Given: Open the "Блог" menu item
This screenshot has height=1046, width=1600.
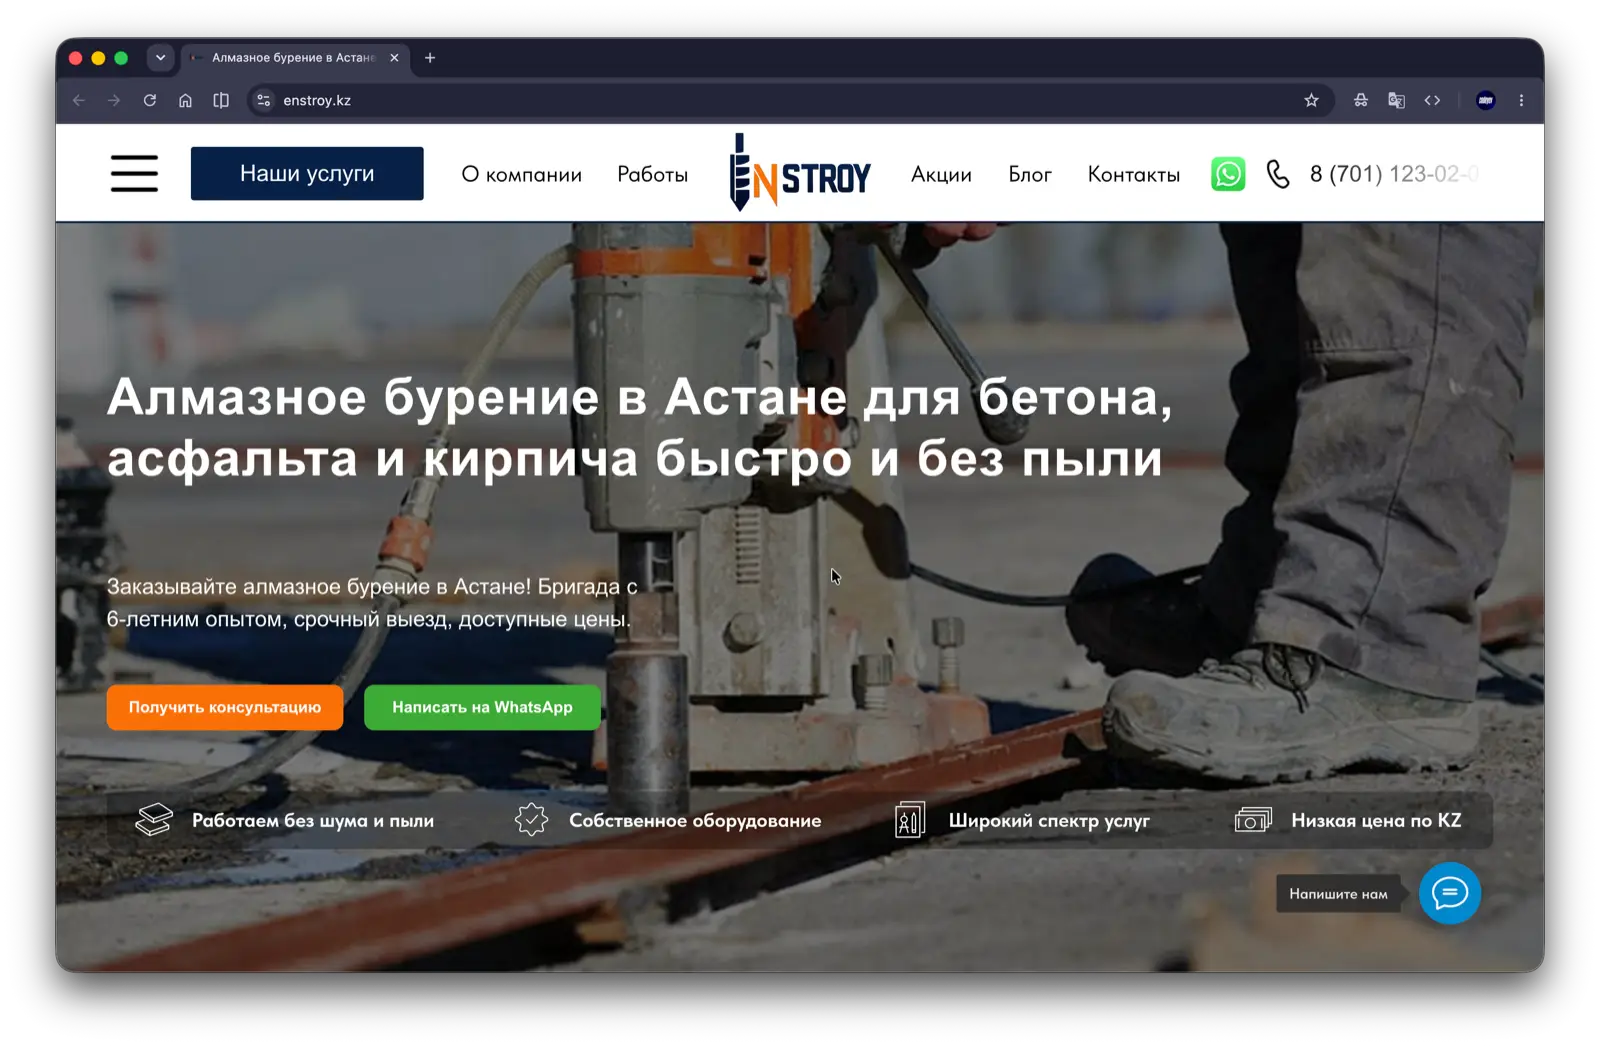Looking at the screenshot, I should pyautogui.click(x=1030, y=174).
